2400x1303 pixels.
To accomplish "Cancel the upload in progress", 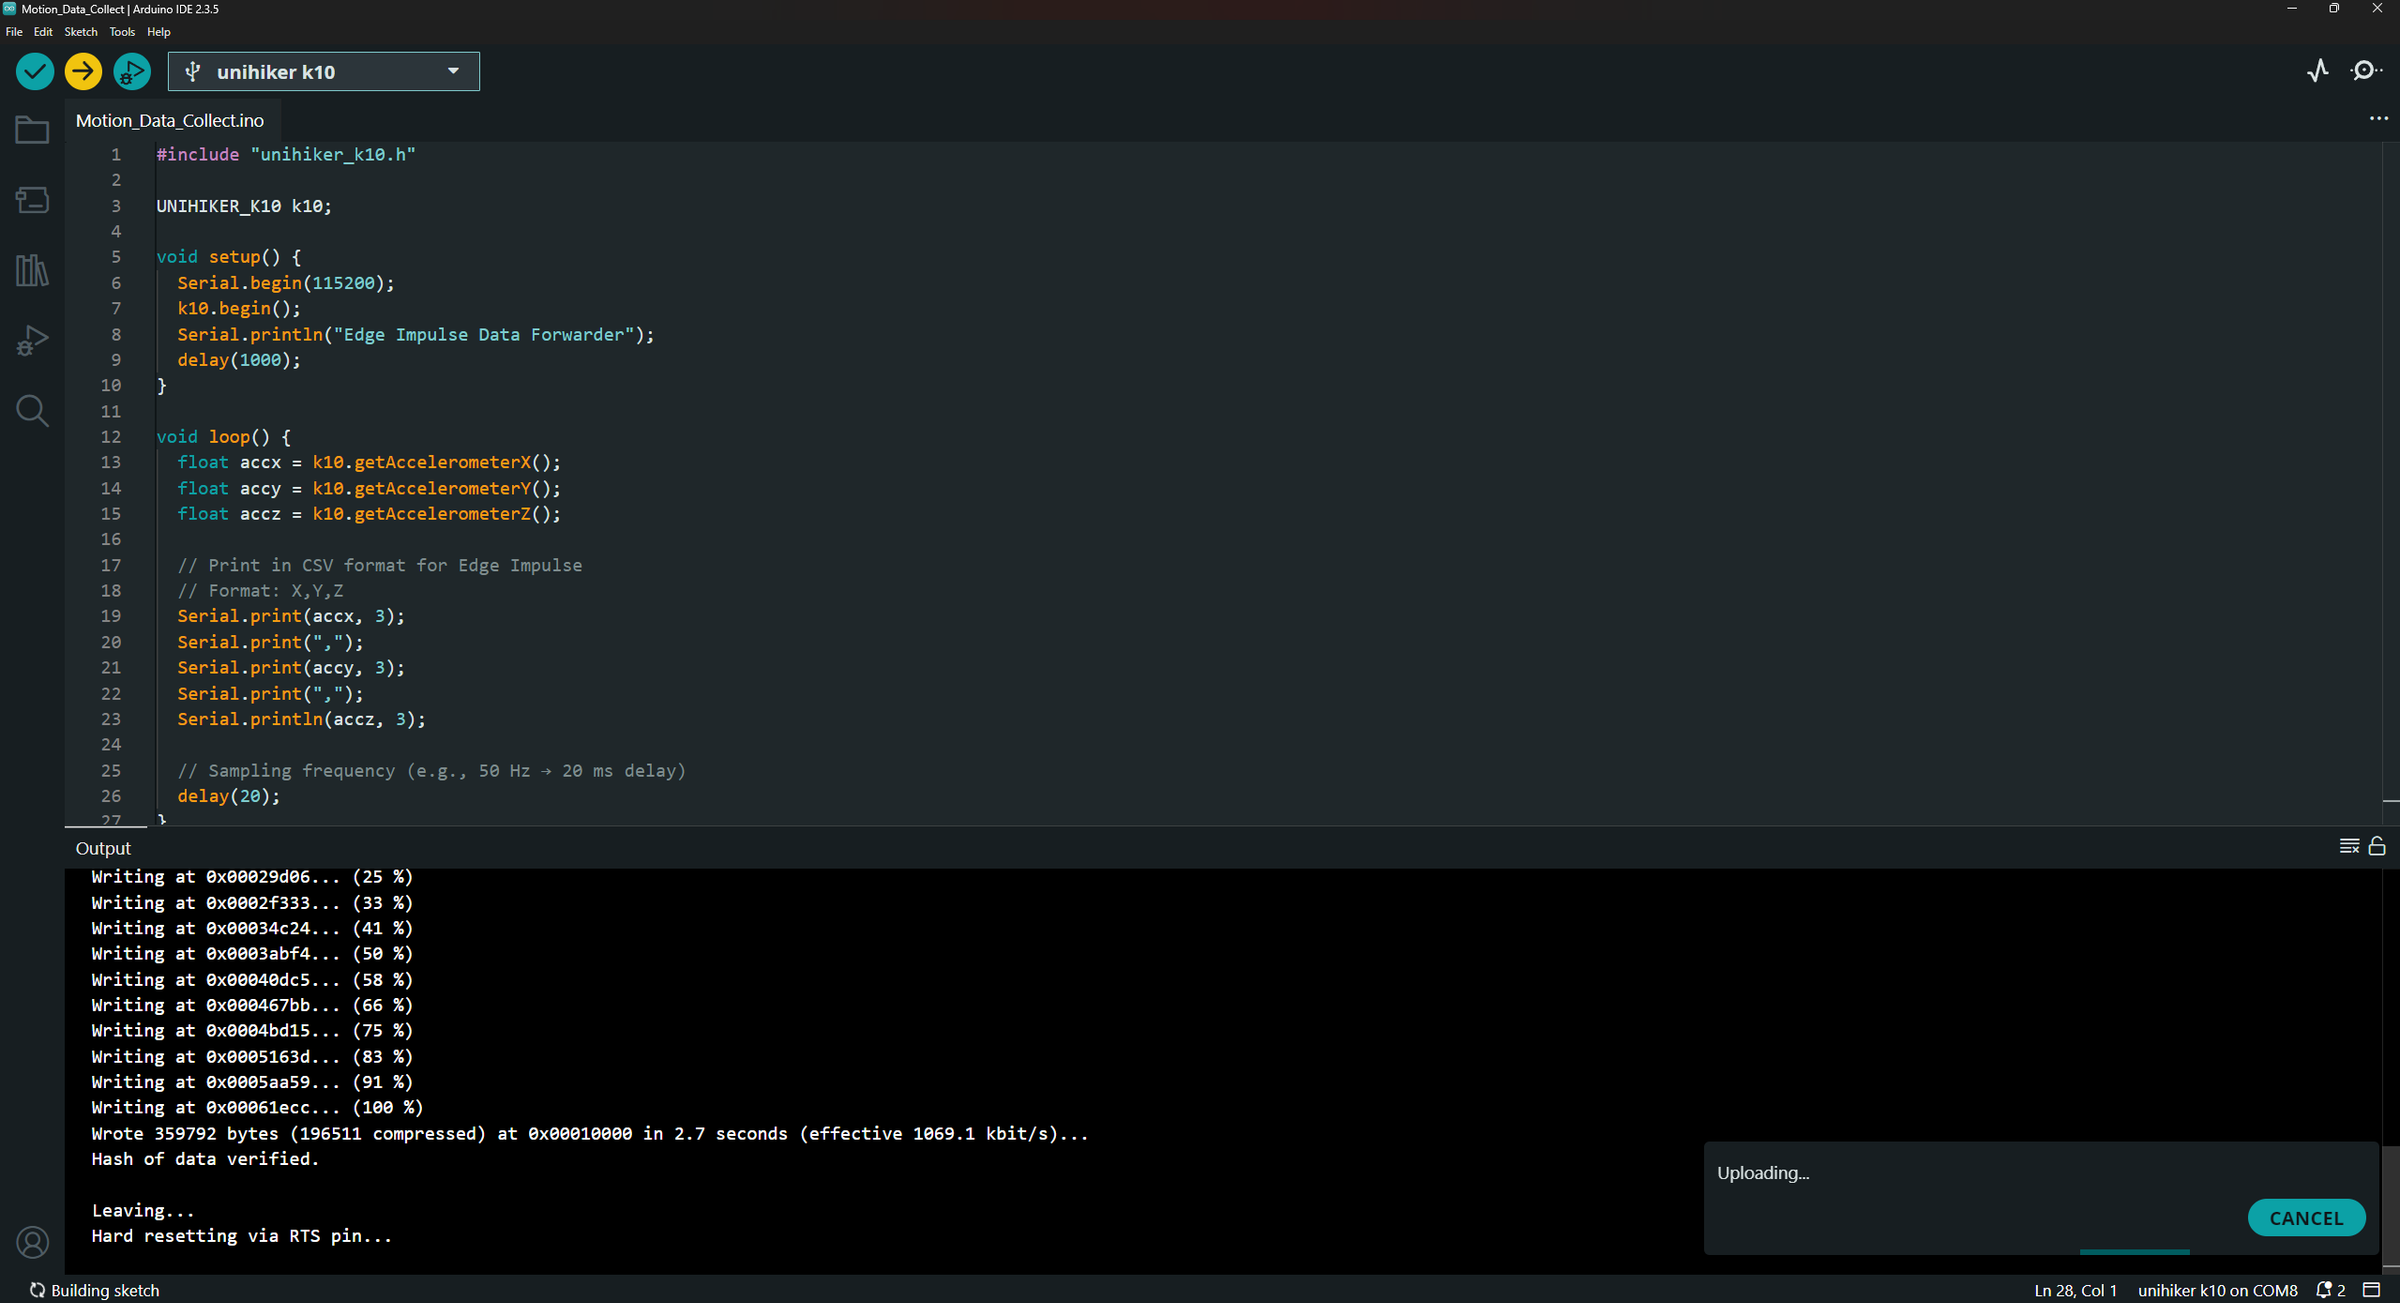I will [x=2306, y=1218].
